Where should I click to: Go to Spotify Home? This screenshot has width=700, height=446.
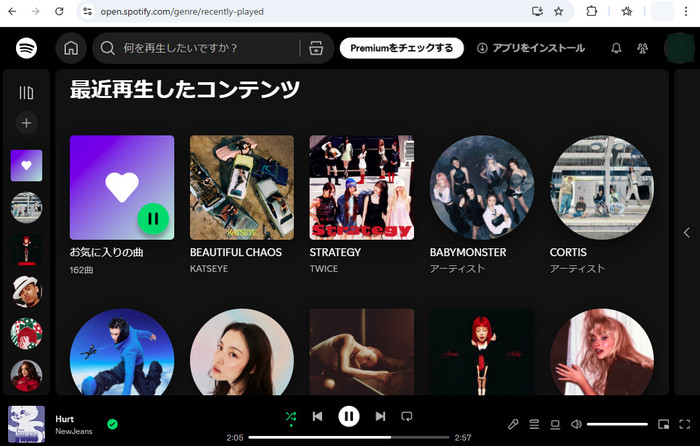point(71,48)
